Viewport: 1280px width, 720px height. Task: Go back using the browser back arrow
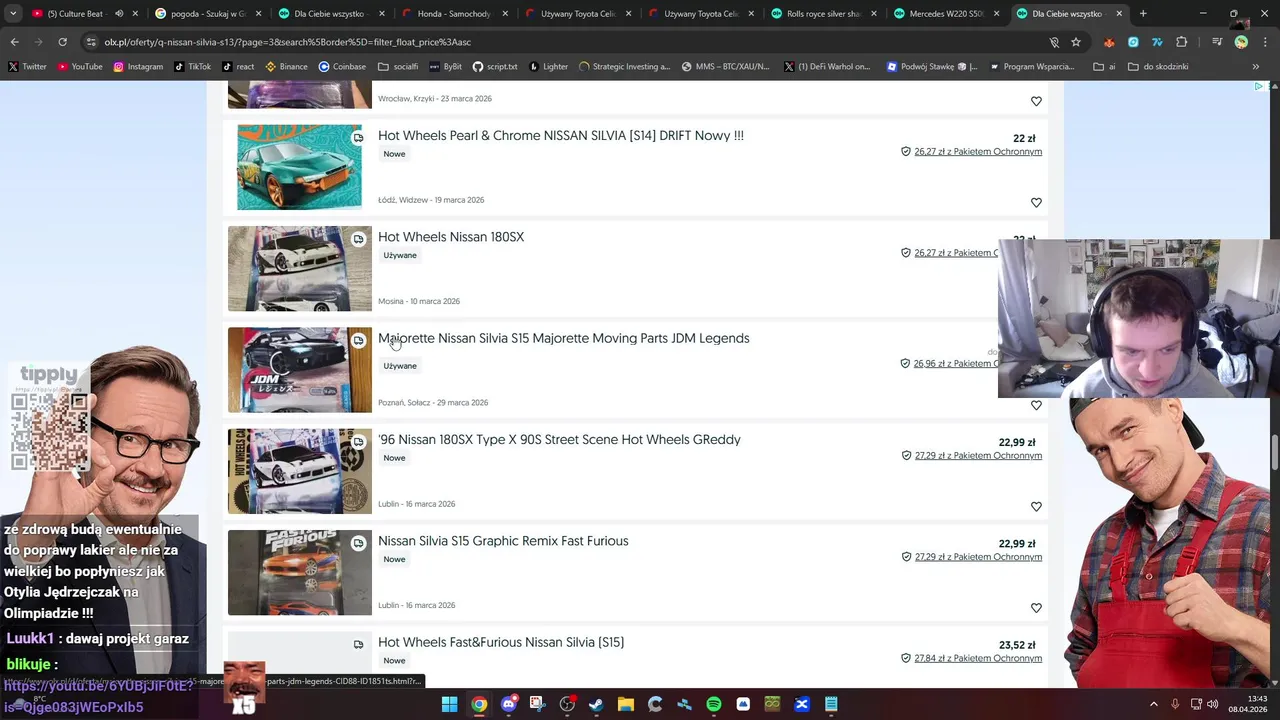(14, 42)
